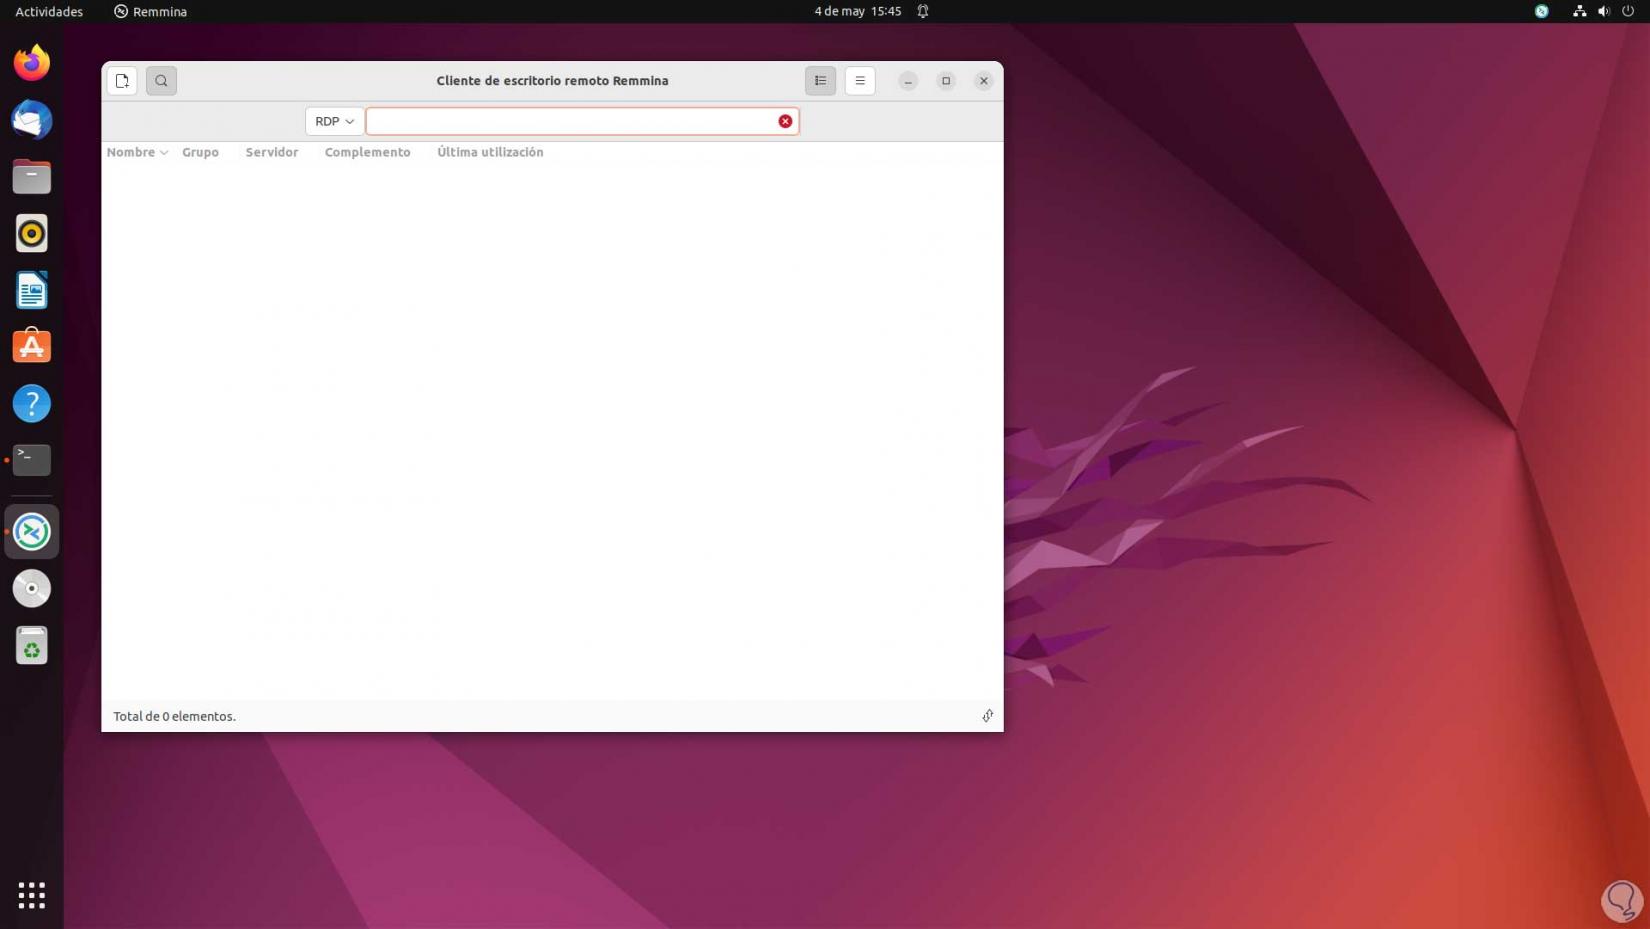Launch Thunderbird mail from the dock
The image size is (1650, 929).
coord(32,120)
